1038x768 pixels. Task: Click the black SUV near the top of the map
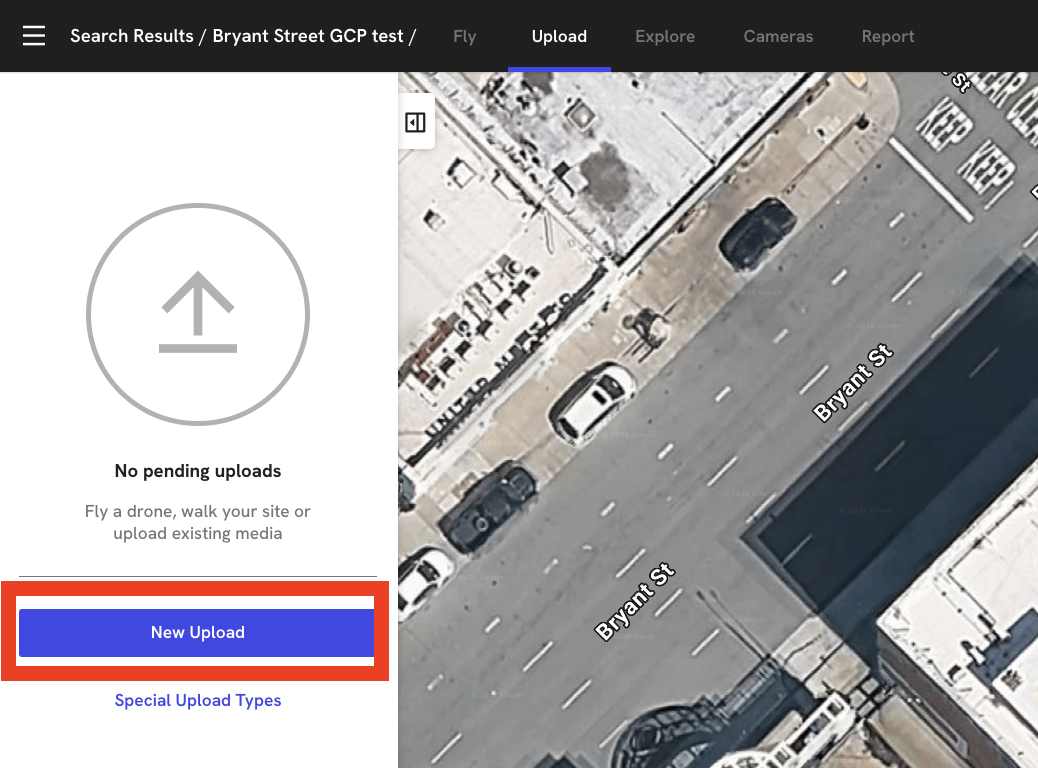pyautogui.click(x=756, y=233)
